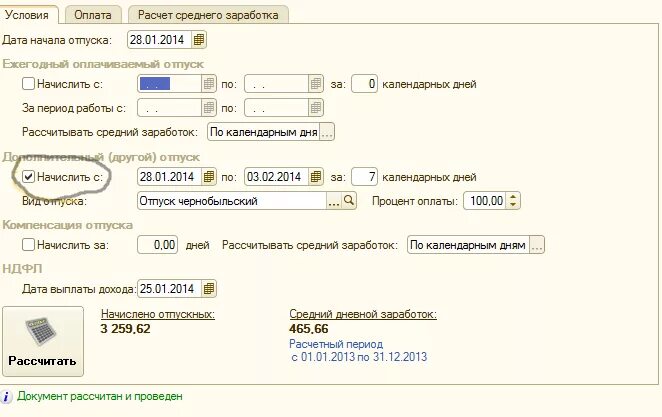Switch to 'Оплата' tab
Viewport: 662px width, 417px height.
tap(93, 15)
